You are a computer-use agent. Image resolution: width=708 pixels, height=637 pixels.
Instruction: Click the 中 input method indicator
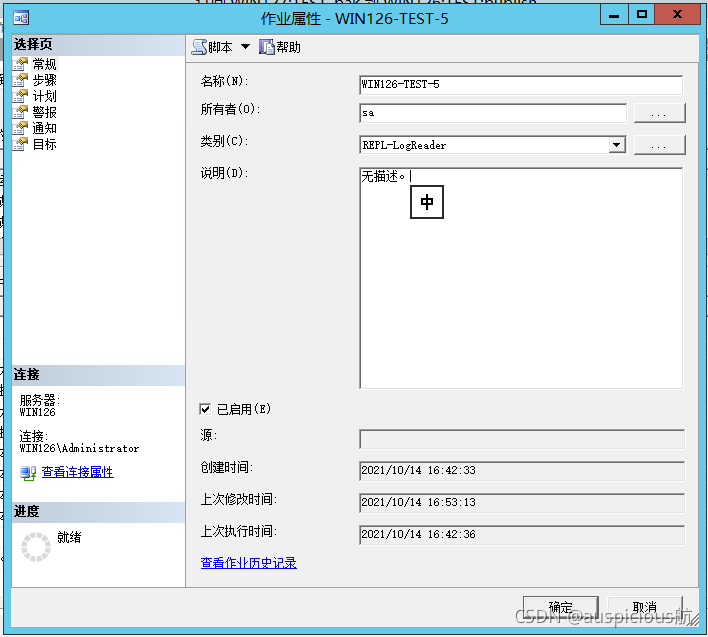point(427,202)
